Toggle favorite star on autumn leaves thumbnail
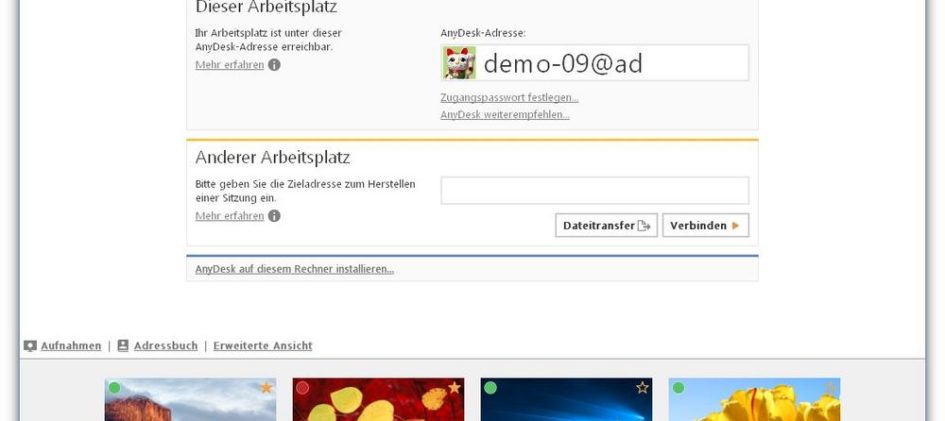The width and height of the screenshot is (945, 421). [x=454, y=388]
